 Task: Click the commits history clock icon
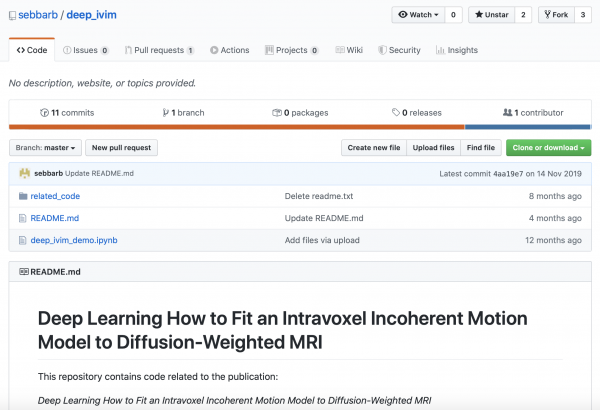[x=43, y=113]
